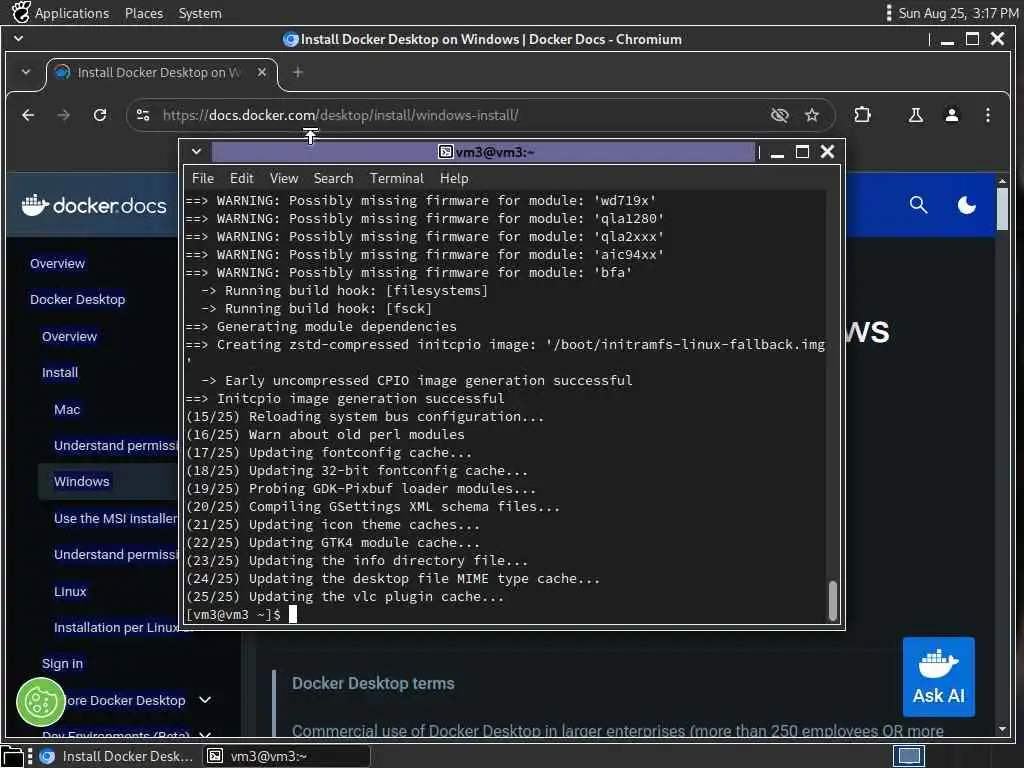Open Use the MSI installer link
Viewport: 1024px width, 768px height.
pos(116,518)
